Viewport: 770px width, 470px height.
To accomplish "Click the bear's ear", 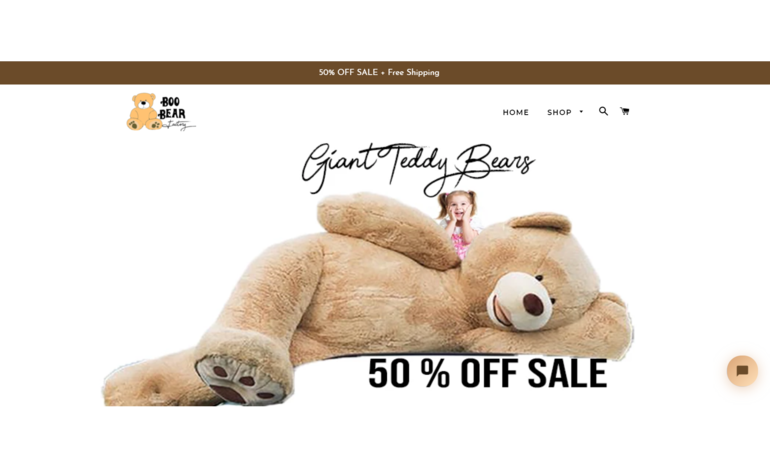I will 540,222.
